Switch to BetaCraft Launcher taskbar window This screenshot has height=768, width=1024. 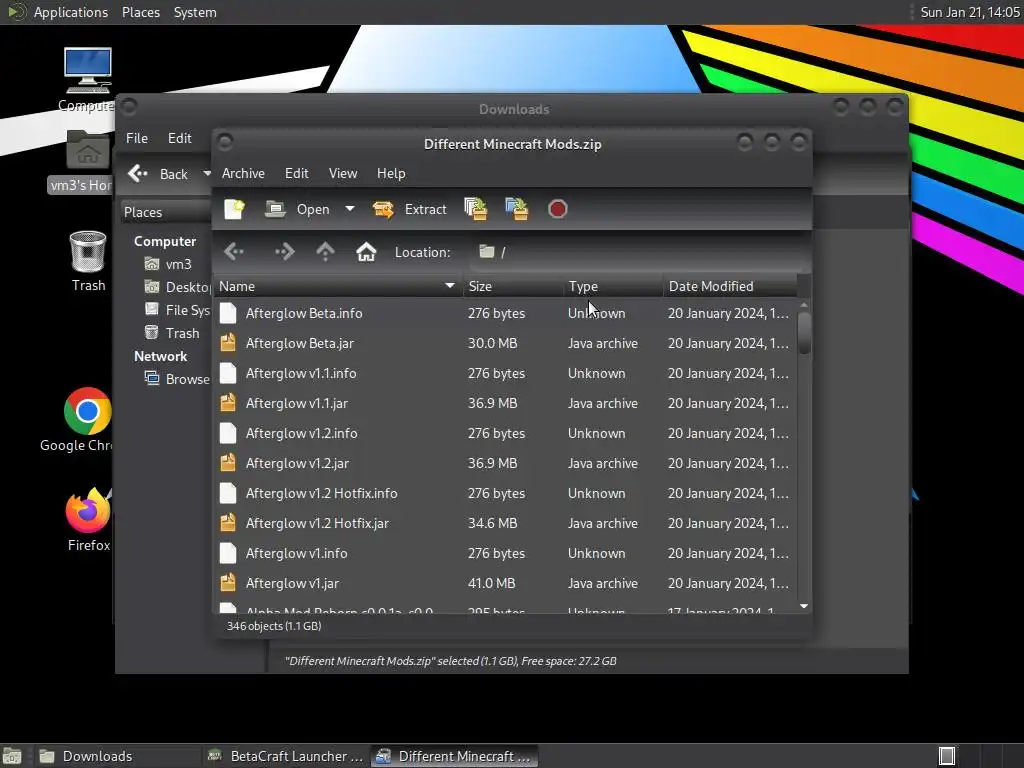(x=285, y=756)
